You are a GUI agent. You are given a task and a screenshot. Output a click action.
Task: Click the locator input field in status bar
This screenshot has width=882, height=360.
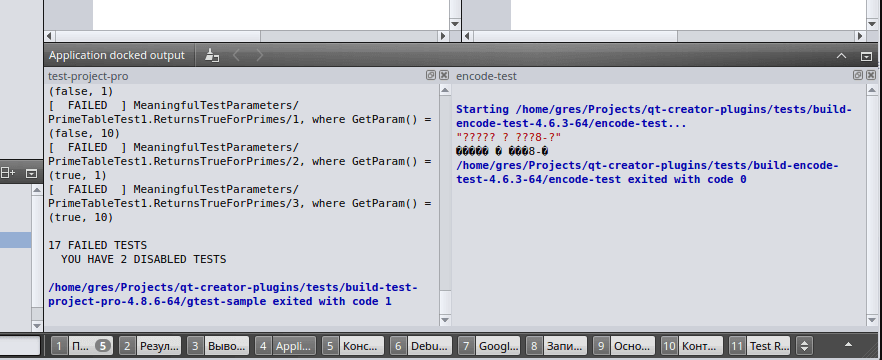[20, 345]
